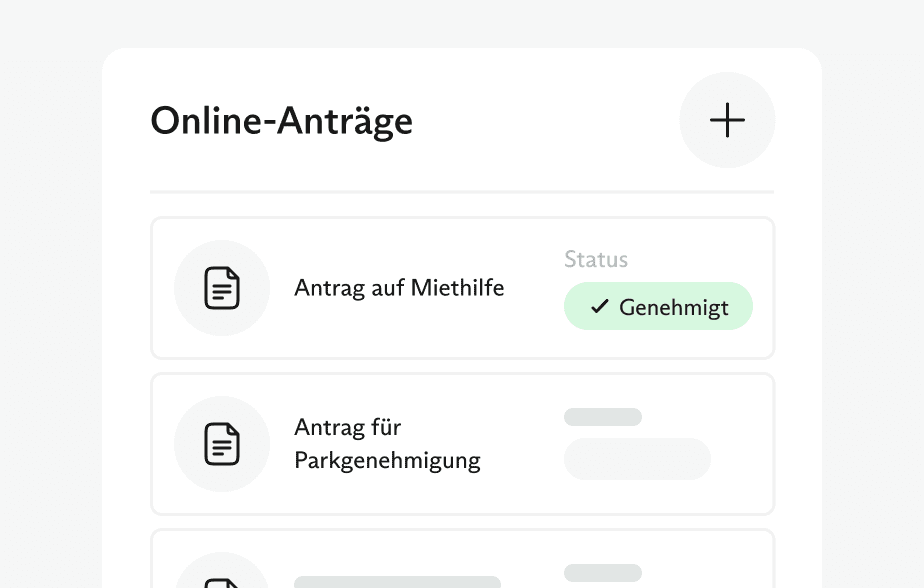This screenshot has width=924, height=588.
Task: Click small grey status label placeholder in Parkgenehmigung row
Action: click(x=602, y=417)
